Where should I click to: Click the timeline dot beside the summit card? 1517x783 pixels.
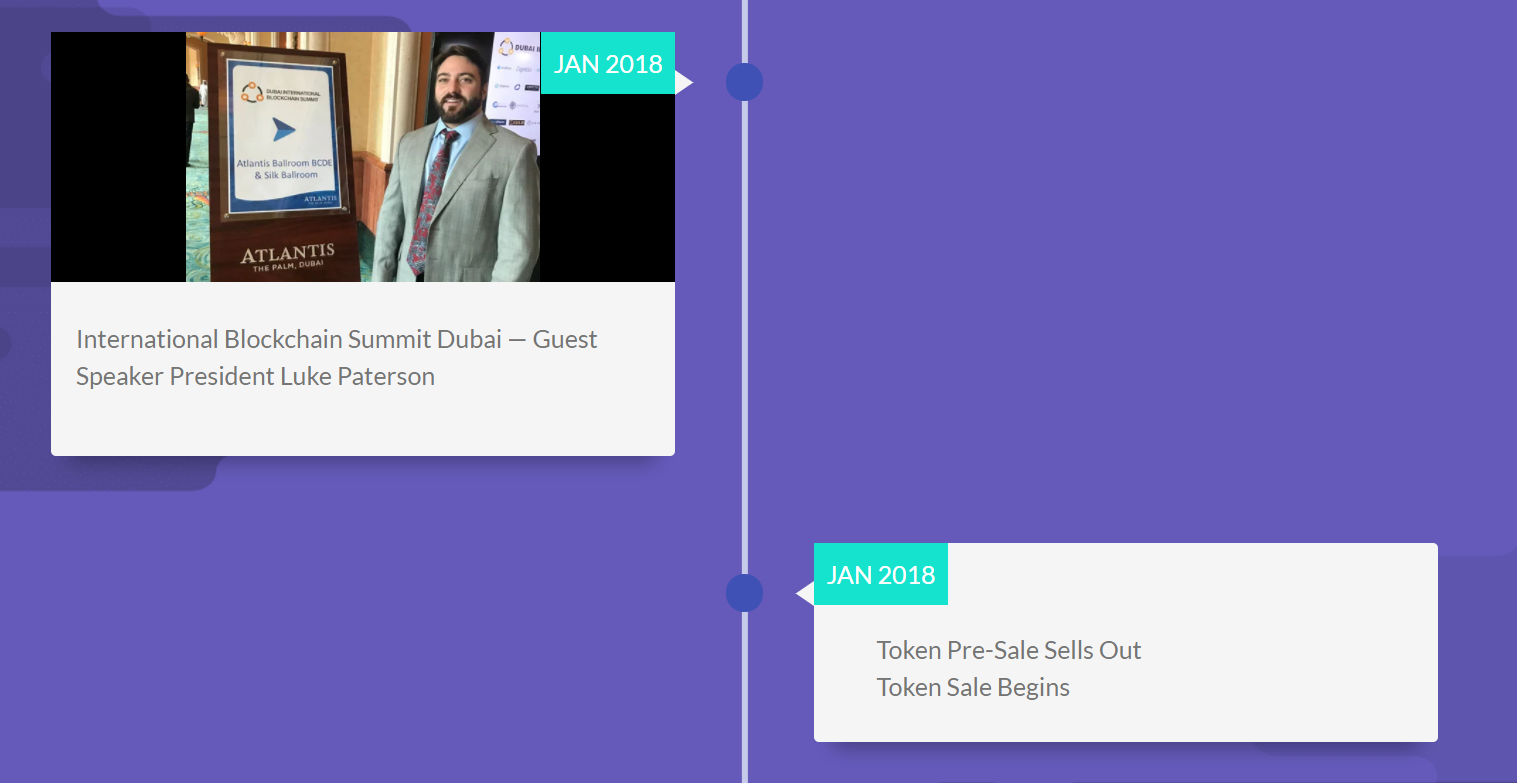click(744, 82)
